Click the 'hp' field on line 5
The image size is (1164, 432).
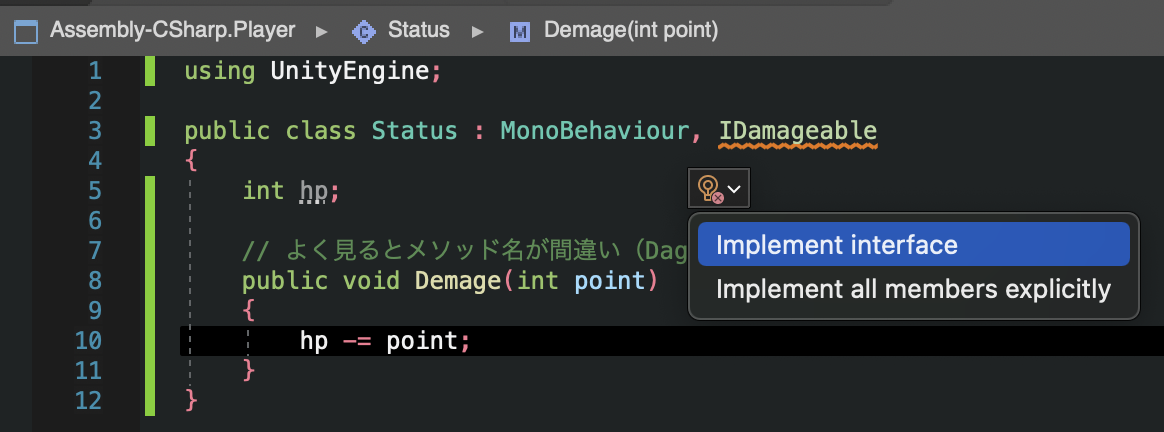(x=314, y=192)
